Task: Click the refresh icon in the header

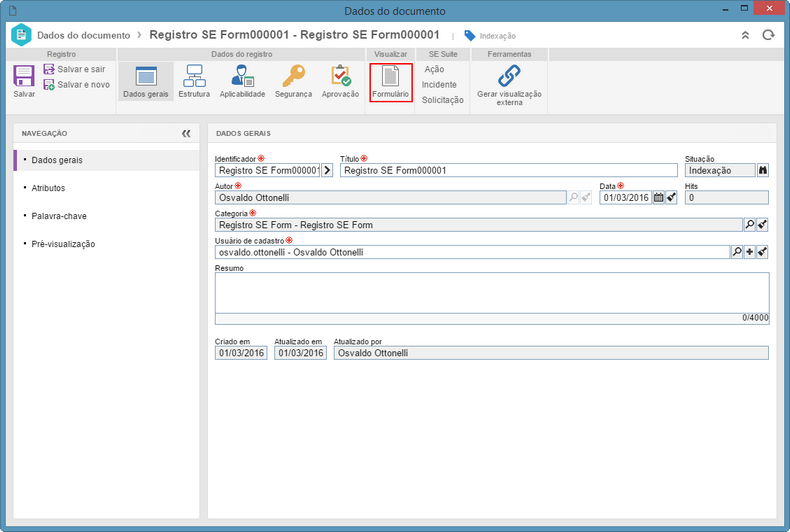Action: click(x=768, y=35)
